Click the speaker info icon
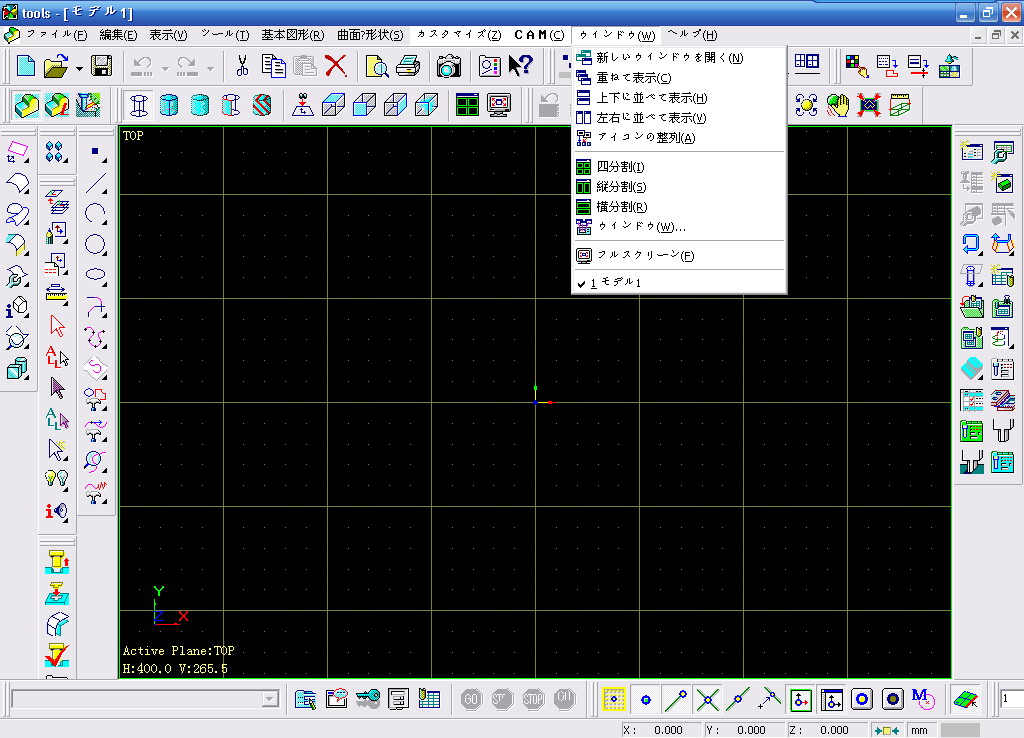Screen dimensions: 1024x738 pyautogui.click(x=57, y=511)
